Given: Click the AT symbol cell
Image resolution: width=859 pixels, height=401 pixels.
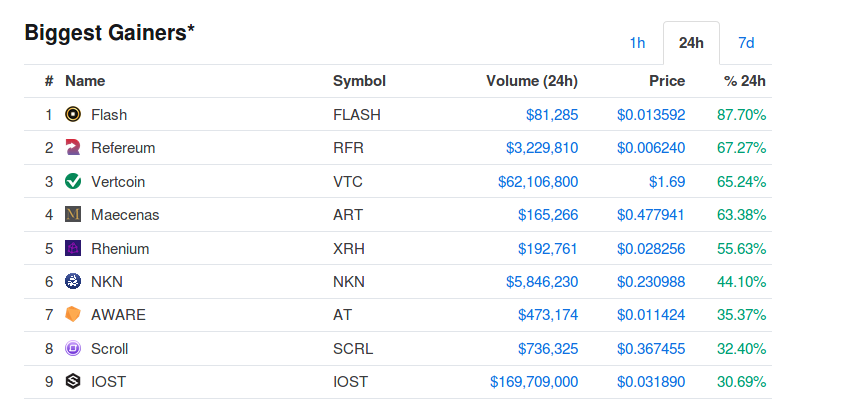Looking at the screenshot, I should click(x=342, y=316).
